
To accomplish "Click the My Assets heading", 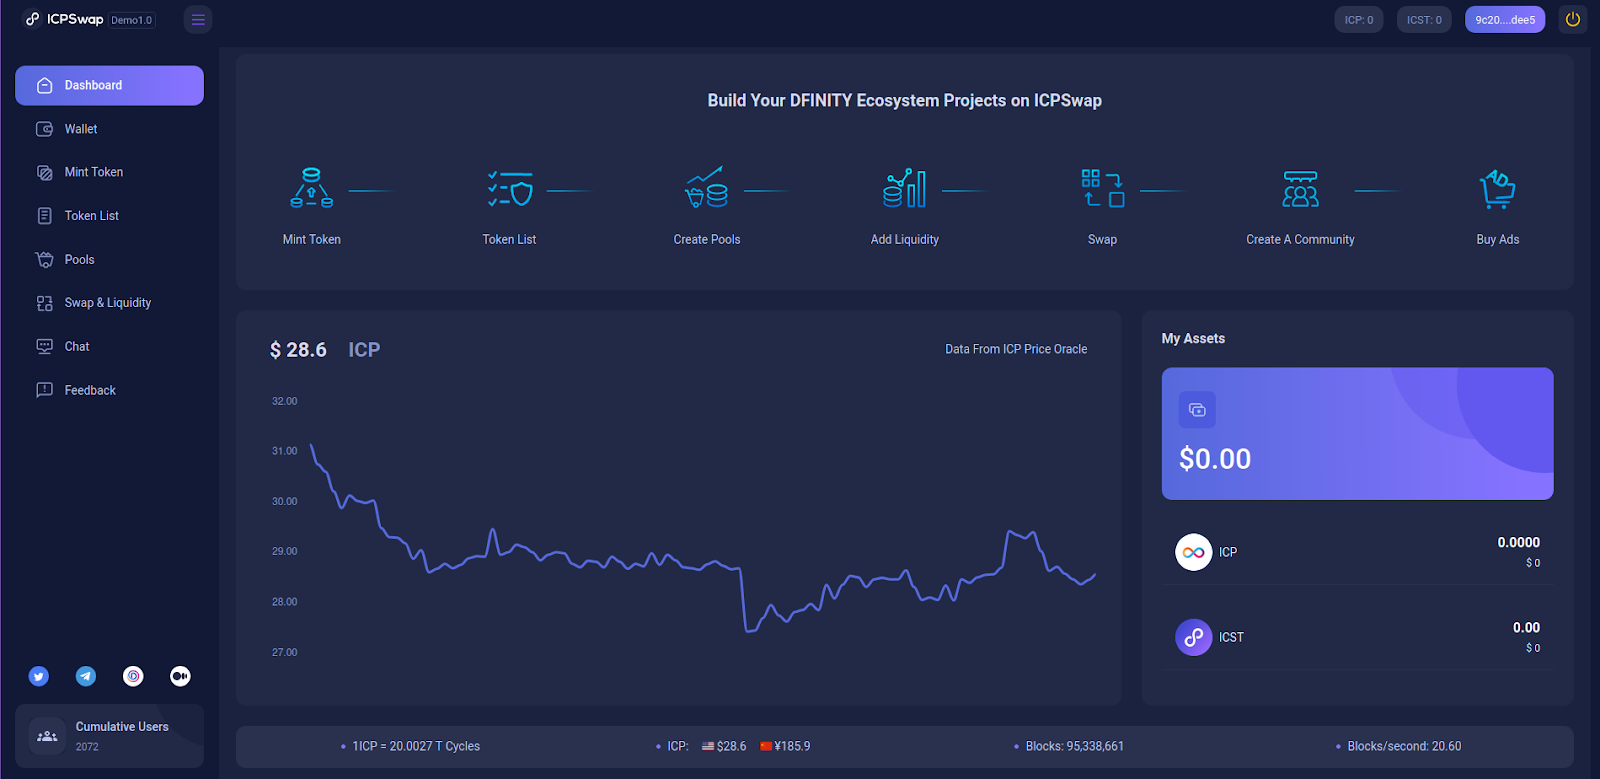I will [1193, 339].
